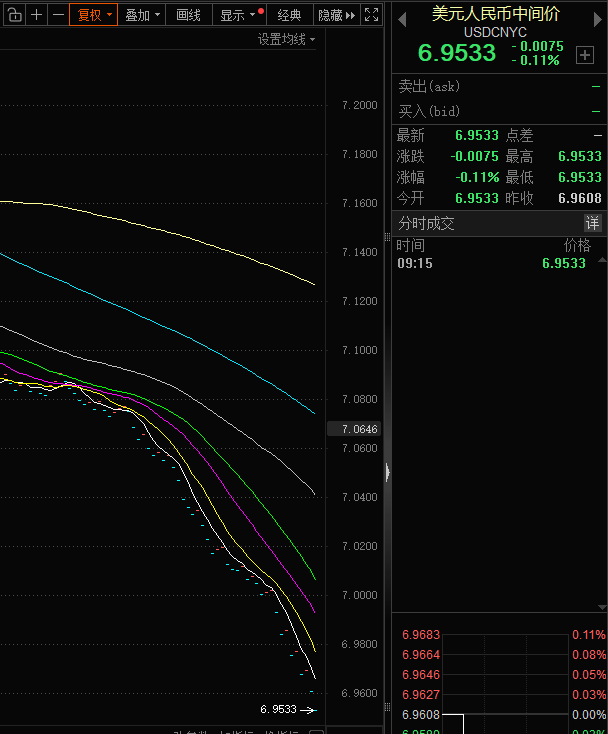This screenshot has height=734, width=608.
Task: Expand the 叠加 overlay dropdown
Action: 142,15
